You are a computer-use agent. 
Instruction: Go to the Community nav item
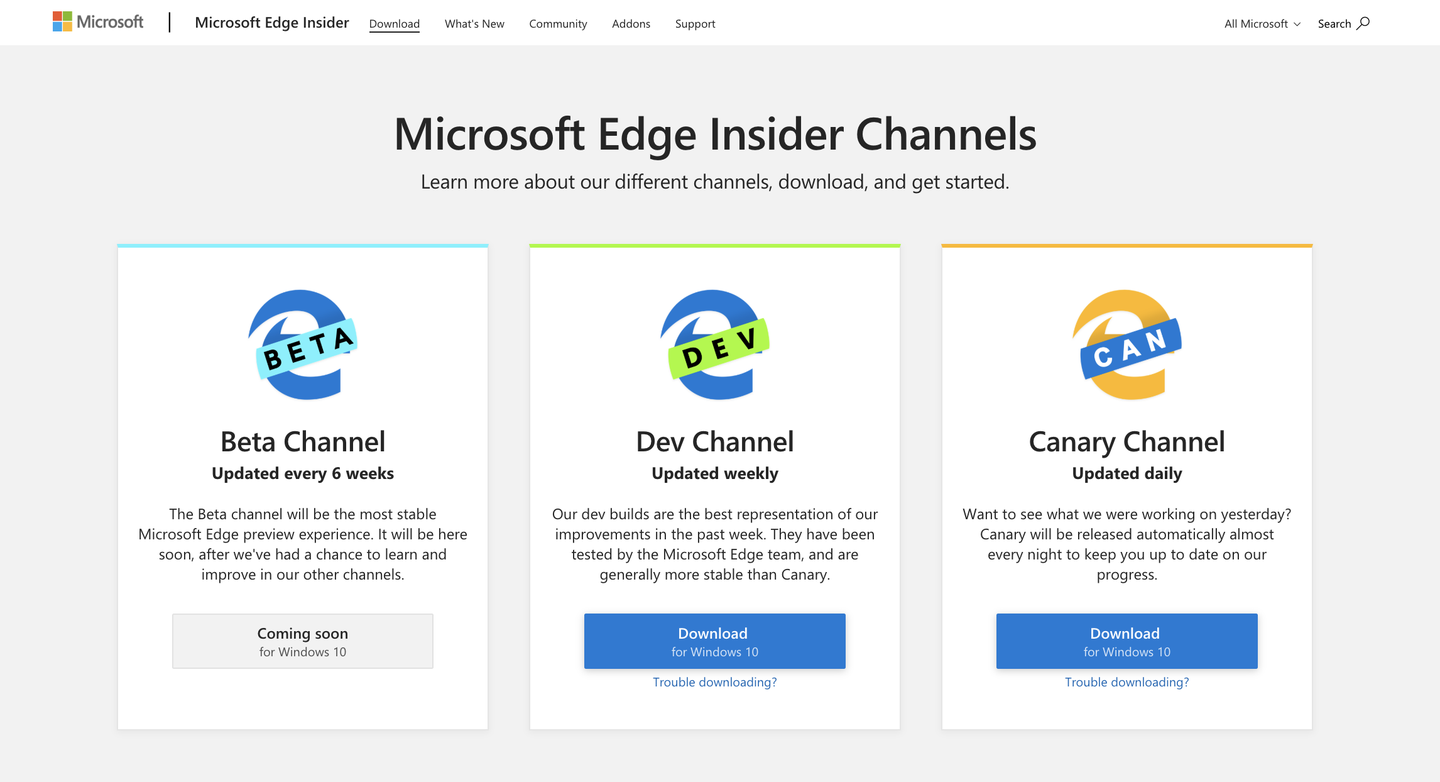tap(558, 24)
